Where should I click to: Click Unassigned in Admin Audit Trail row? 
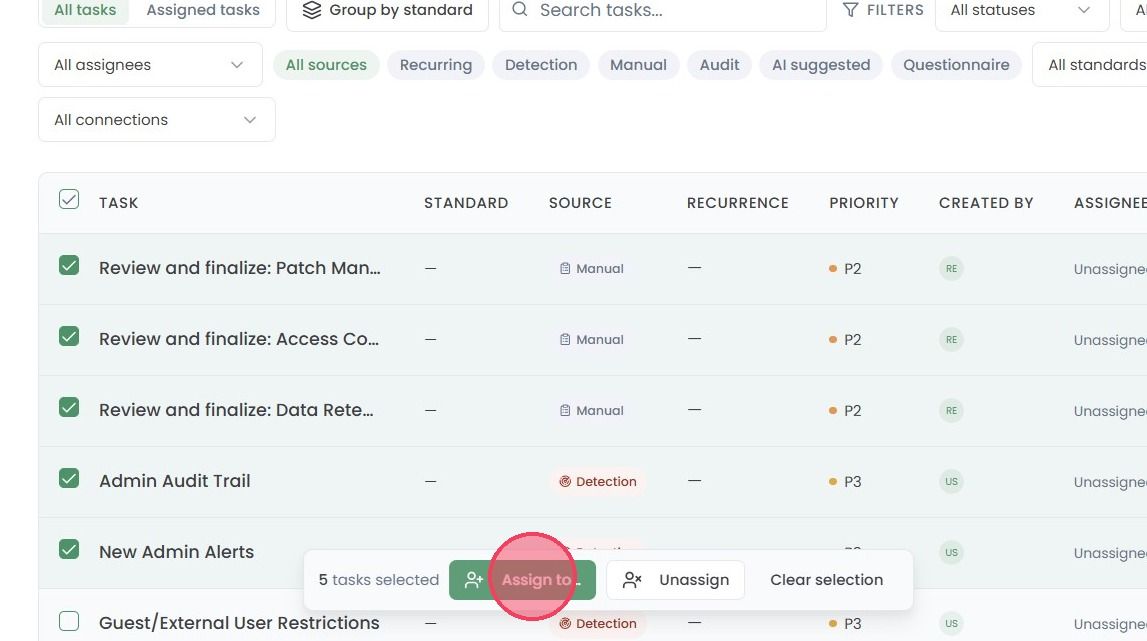pos(1110,482)
